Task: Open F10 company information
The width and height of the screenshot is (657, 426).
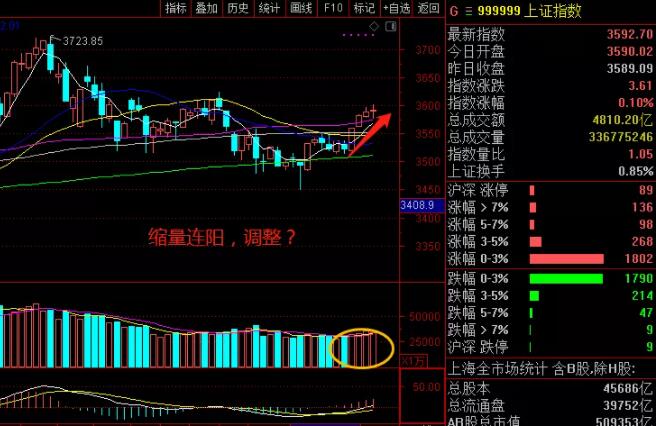Action: 333,8
